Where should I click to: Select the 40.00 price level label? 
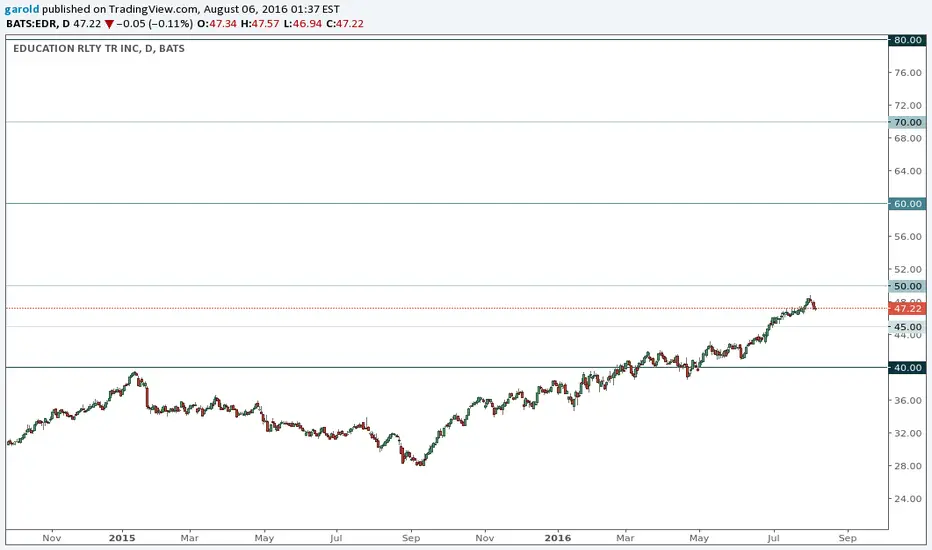[908, 368]
